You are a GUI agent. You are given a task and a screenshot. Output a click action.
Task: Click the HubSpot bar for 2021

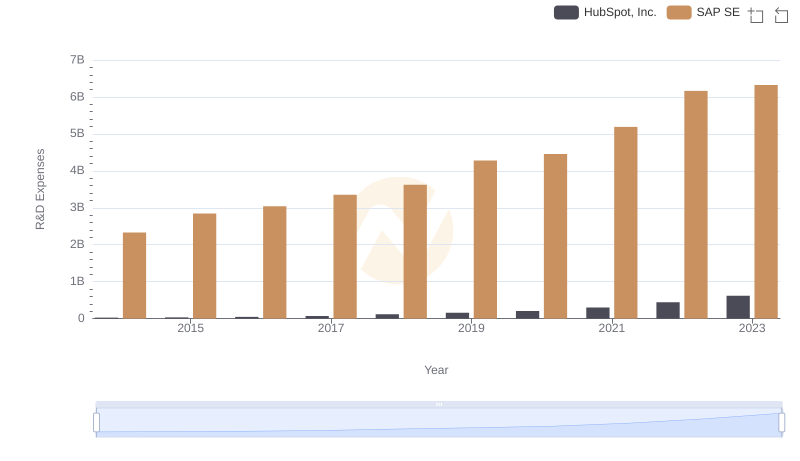[x=597, y=313]
